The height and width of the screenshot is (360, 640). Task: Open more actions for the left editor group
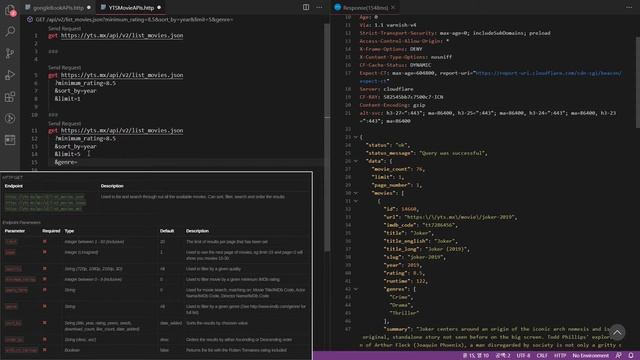coord(319,7)
